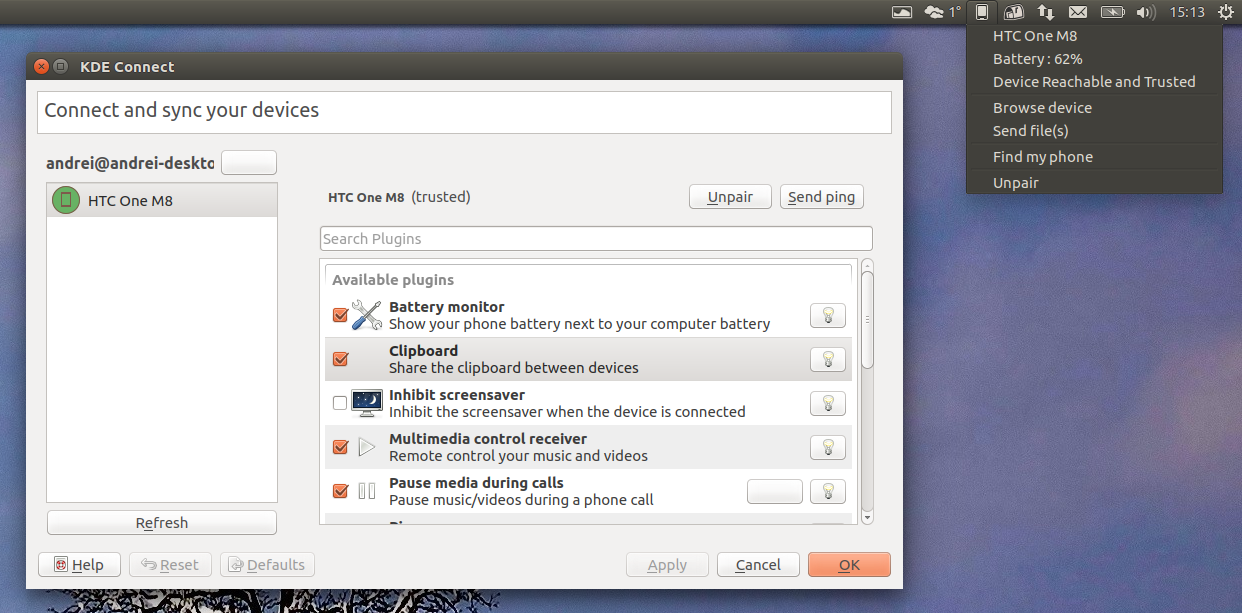Click the mail envelope indicator in top panel
Image resolution: width=1242 pixels, height=613 pixels.
1078,11
